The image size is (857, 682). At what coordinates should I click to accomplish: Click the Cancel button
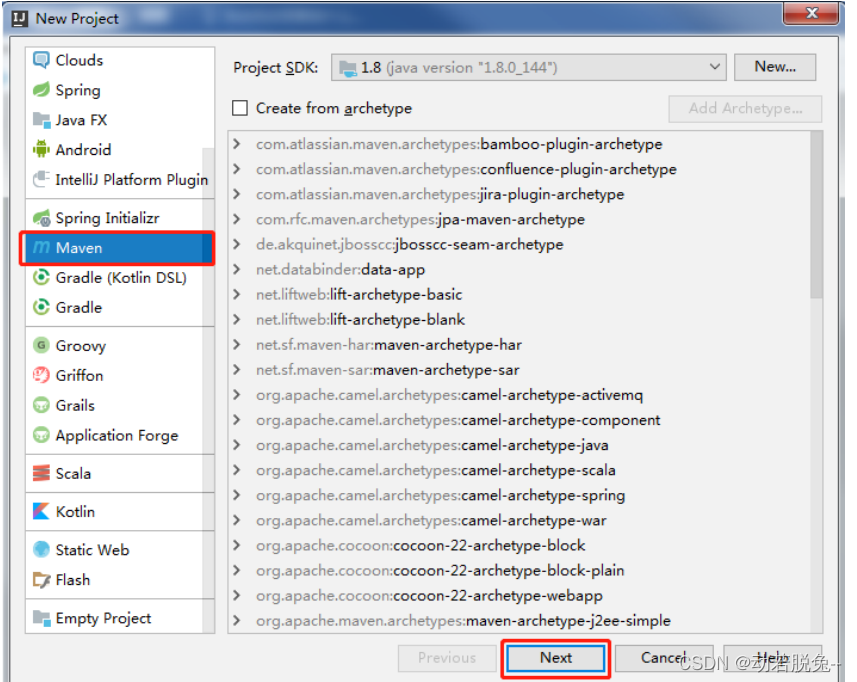[x=664, y=658]
